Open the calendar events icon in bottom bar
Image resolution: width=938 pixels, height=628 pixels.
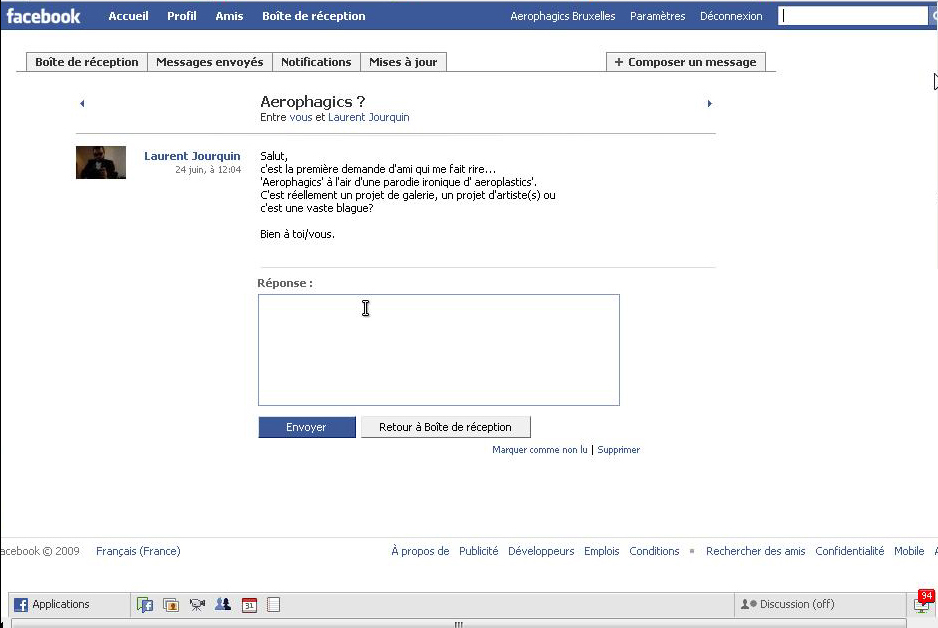pyautogui.click(x=249, y=604)
